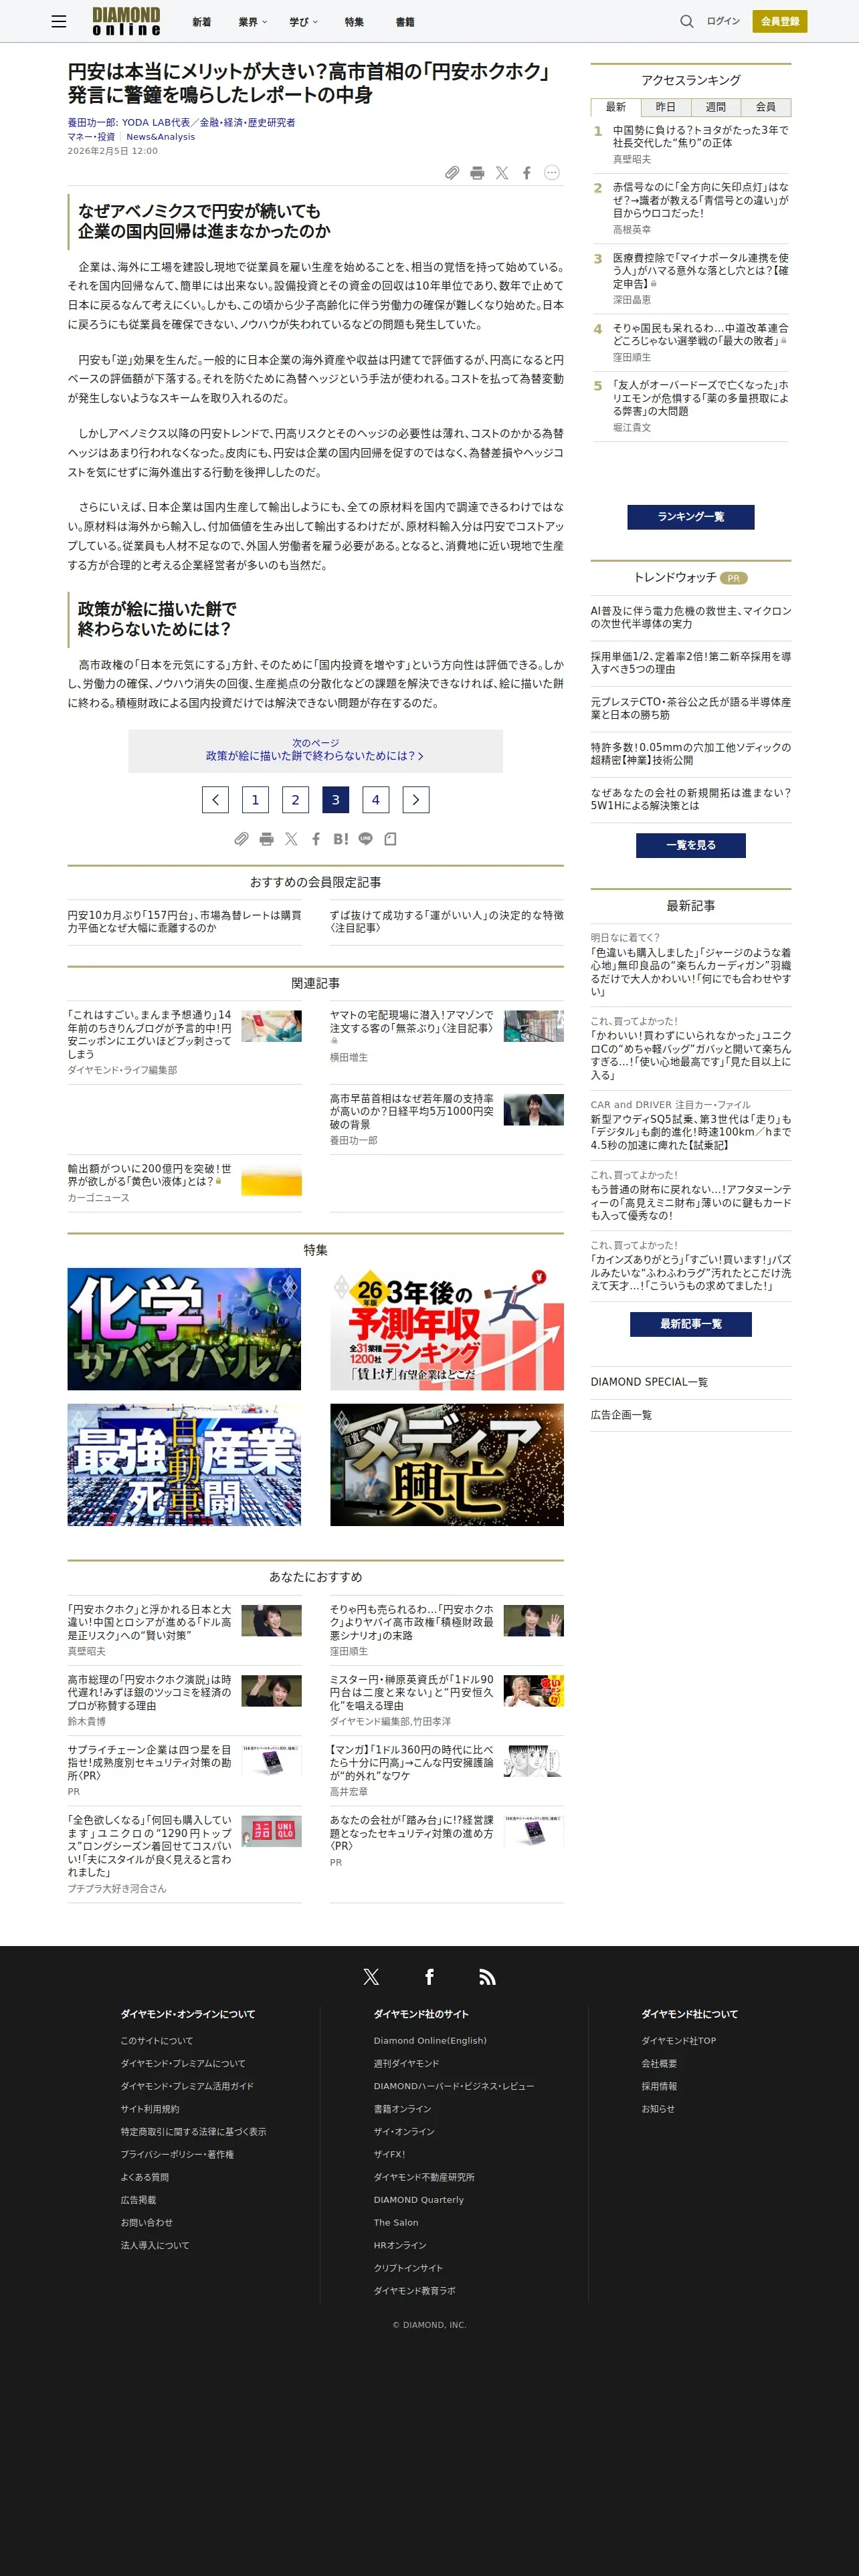Open Diamond's X account from the footer
The height and width of the screenshot is (2576, 859).
tap(371, 1976)
